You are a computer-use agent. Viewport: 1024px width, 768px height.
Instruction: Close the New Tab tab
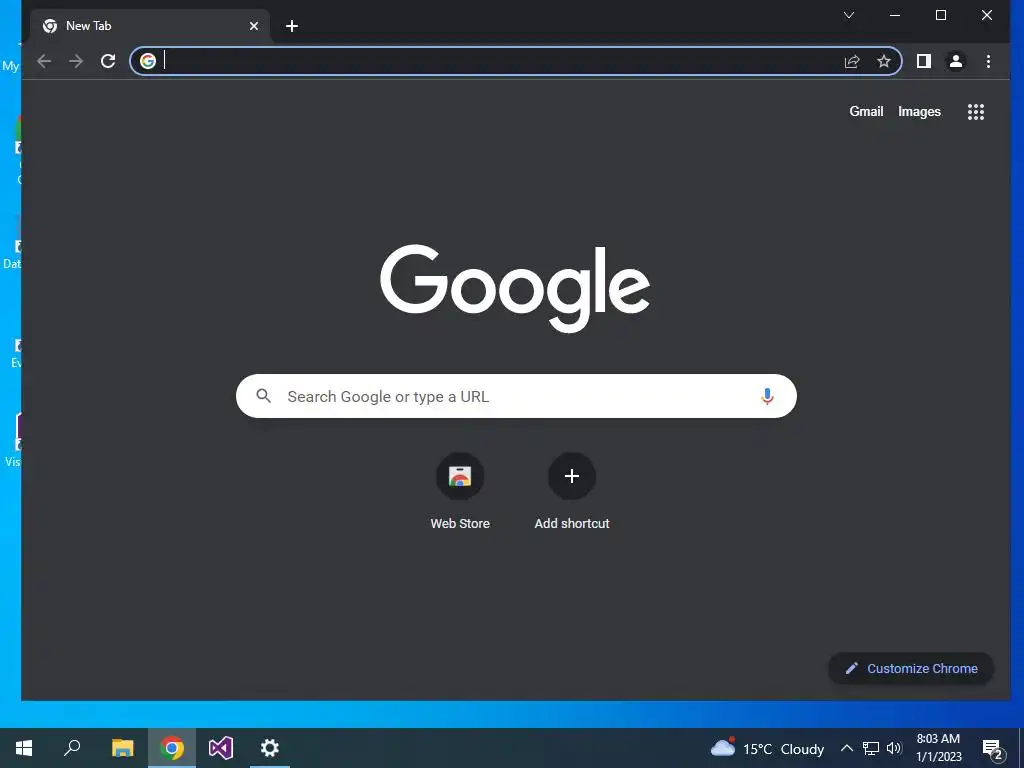(x=254, y=26)
